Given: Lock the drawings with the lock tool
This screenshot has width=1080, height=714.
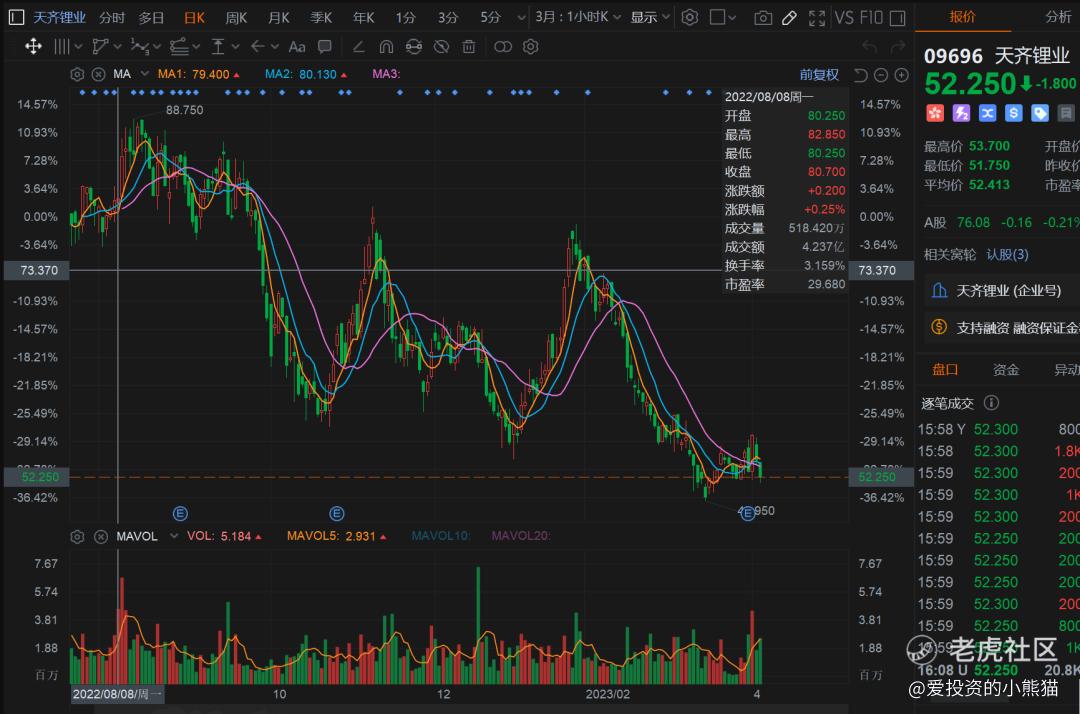Looking at the screenshot, I should tap(414, 47).
